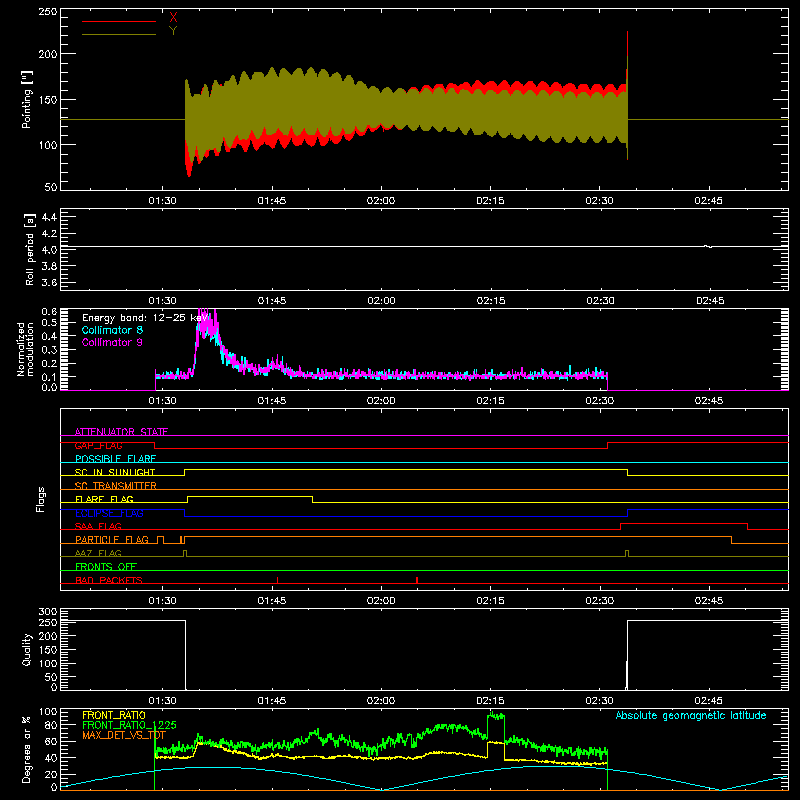Click the 'Quality' axis label
This screenshot has height=800, width=800.
pyautogui.click(x=27, y=649)
